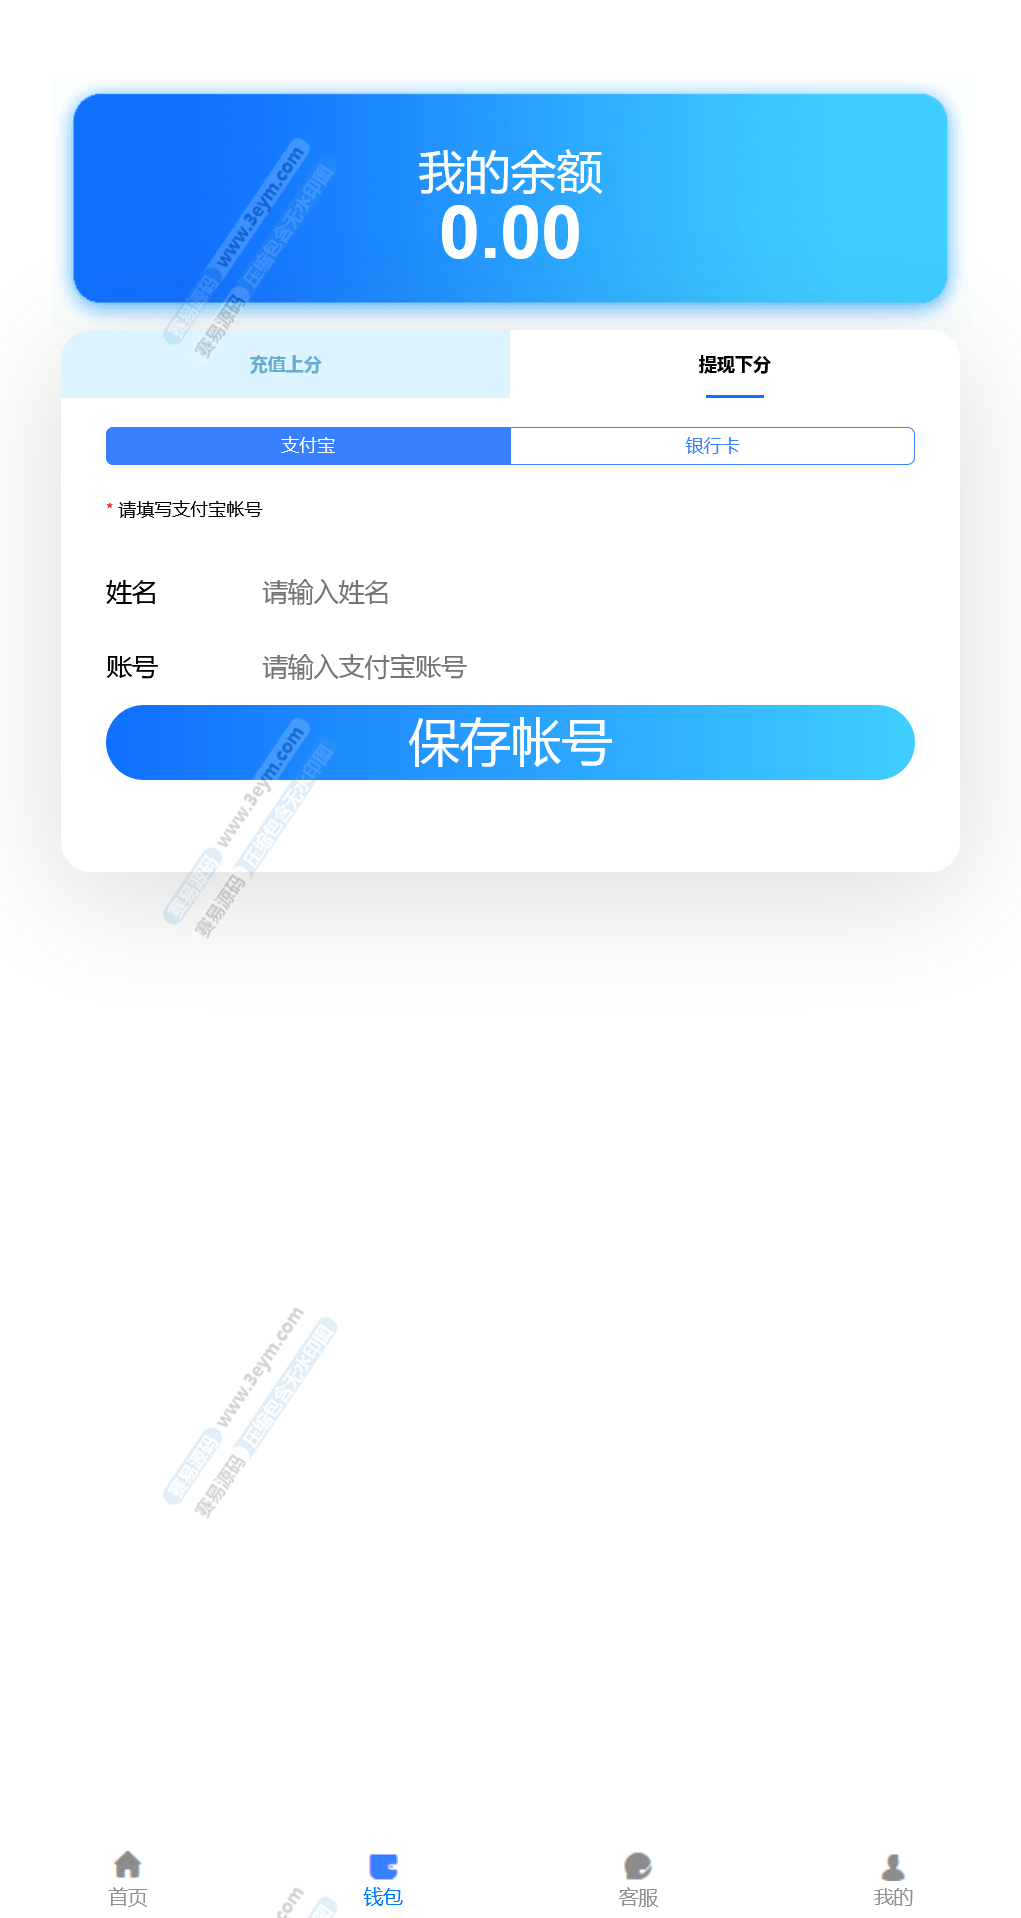The width and height of the screenshot is (1021, 1918).
Task: Tap the profile person icon
Action: [893, 1866]
